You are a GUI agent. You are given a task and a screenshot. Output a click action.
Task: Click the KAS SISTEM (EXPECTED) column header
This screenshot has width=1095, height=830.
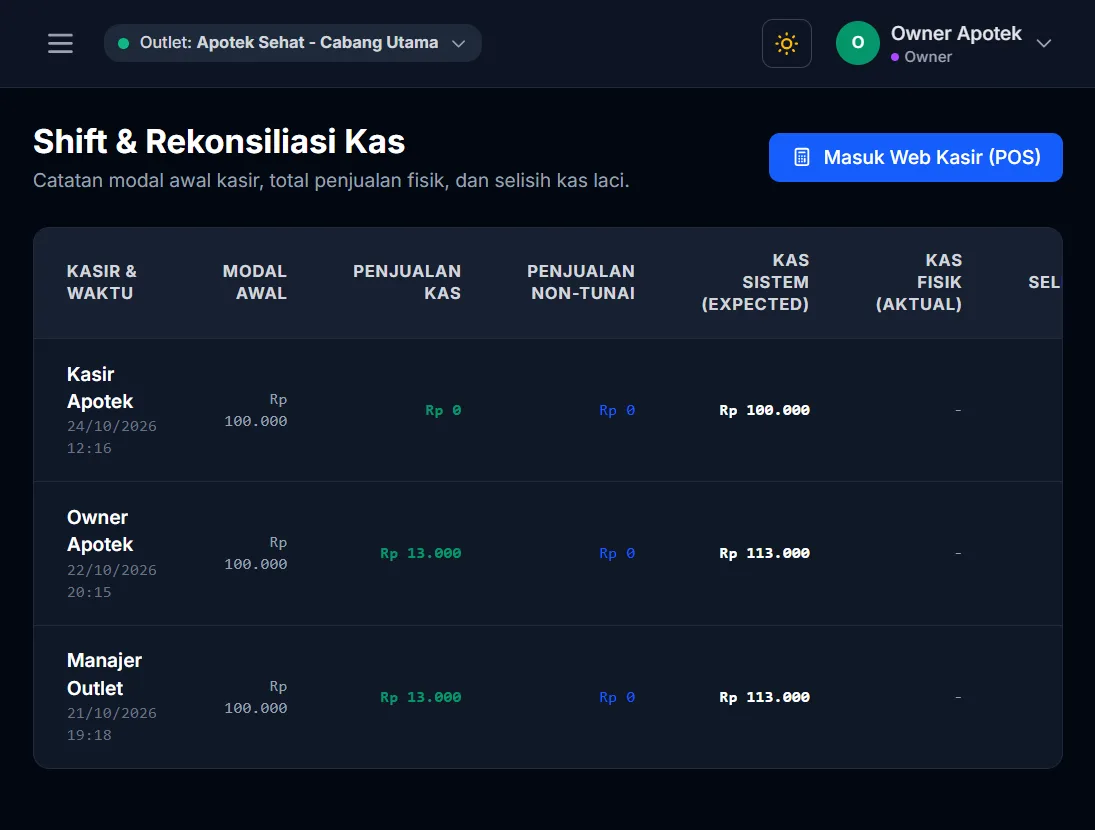tap(755, 282)
